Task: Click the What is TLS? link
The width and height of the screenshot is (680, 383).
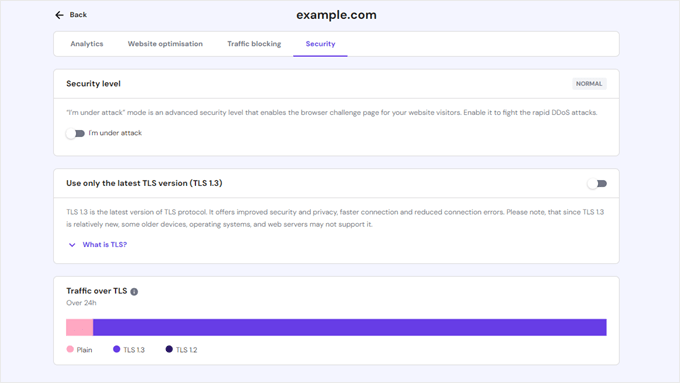Action: (105, 245)
